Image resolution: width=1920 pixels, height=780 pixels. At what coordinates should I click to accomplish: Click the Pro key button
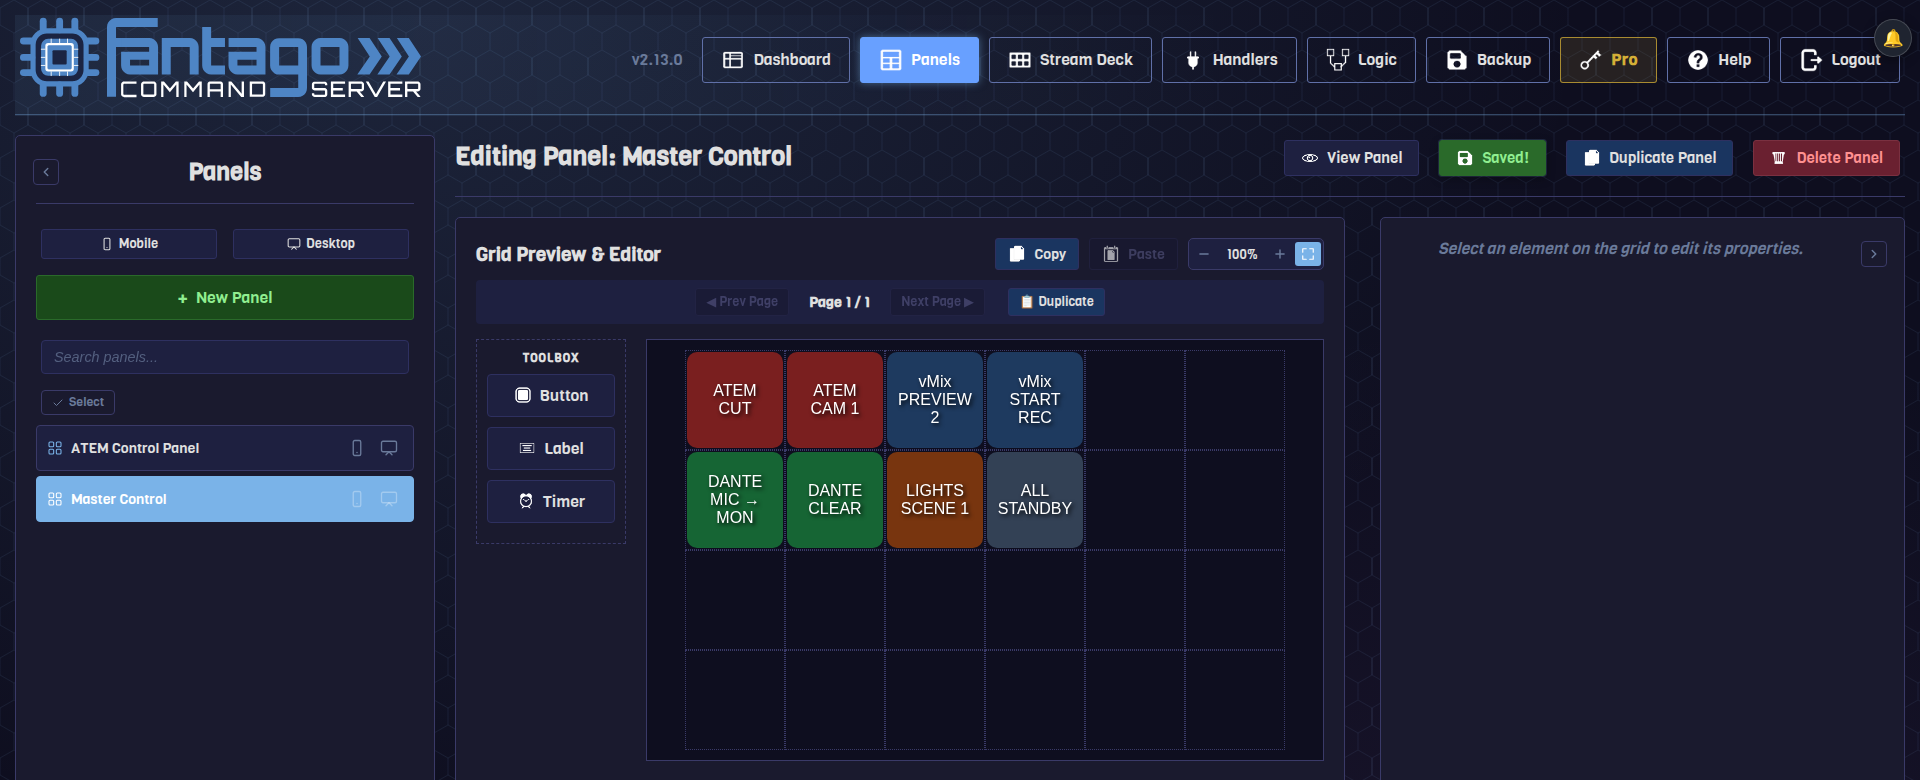point(1608,60)
